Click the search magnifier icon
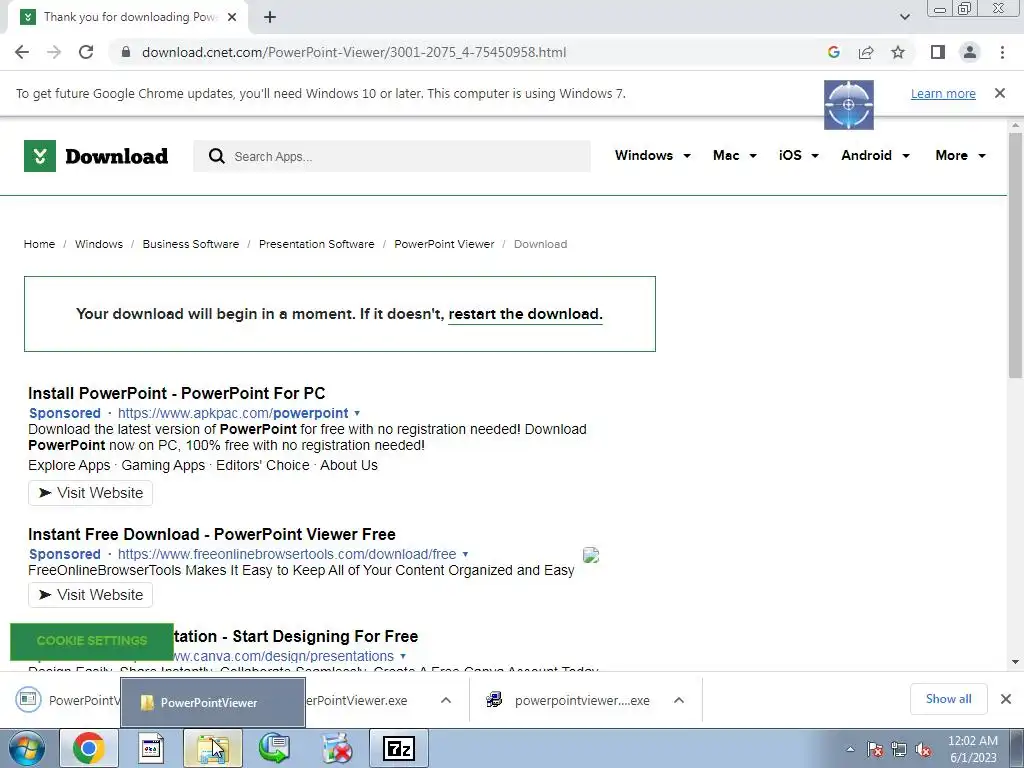Screen dimensions: 1024x768 click(216, 156)
